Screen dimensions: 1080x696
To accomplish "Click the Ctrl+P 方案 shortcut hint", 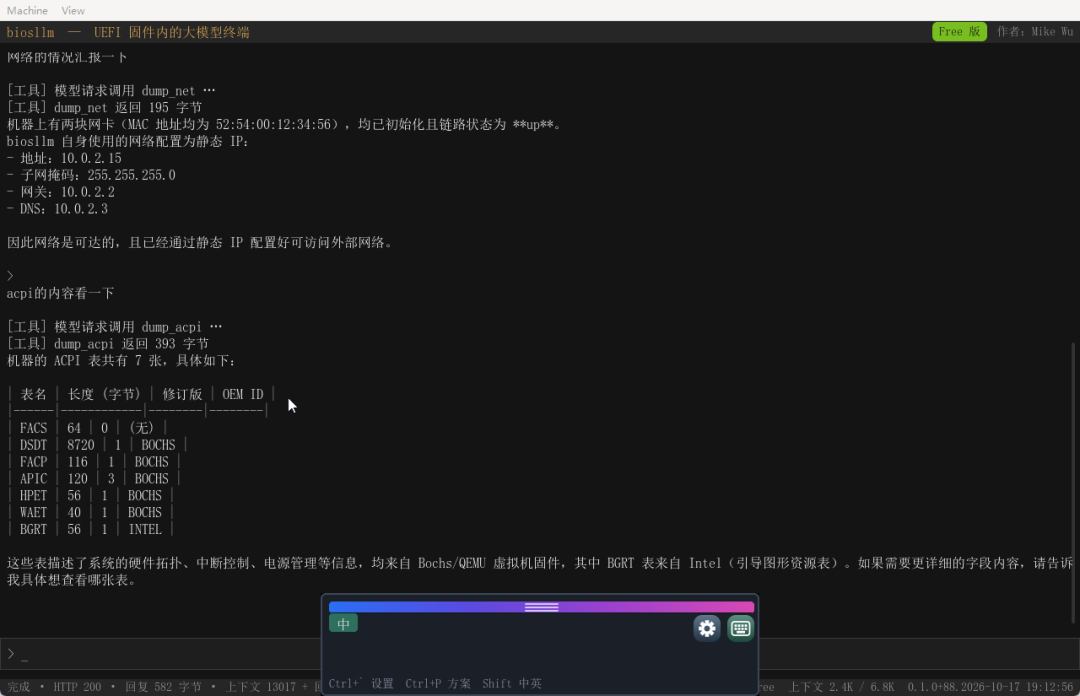I will coord(438,684).
